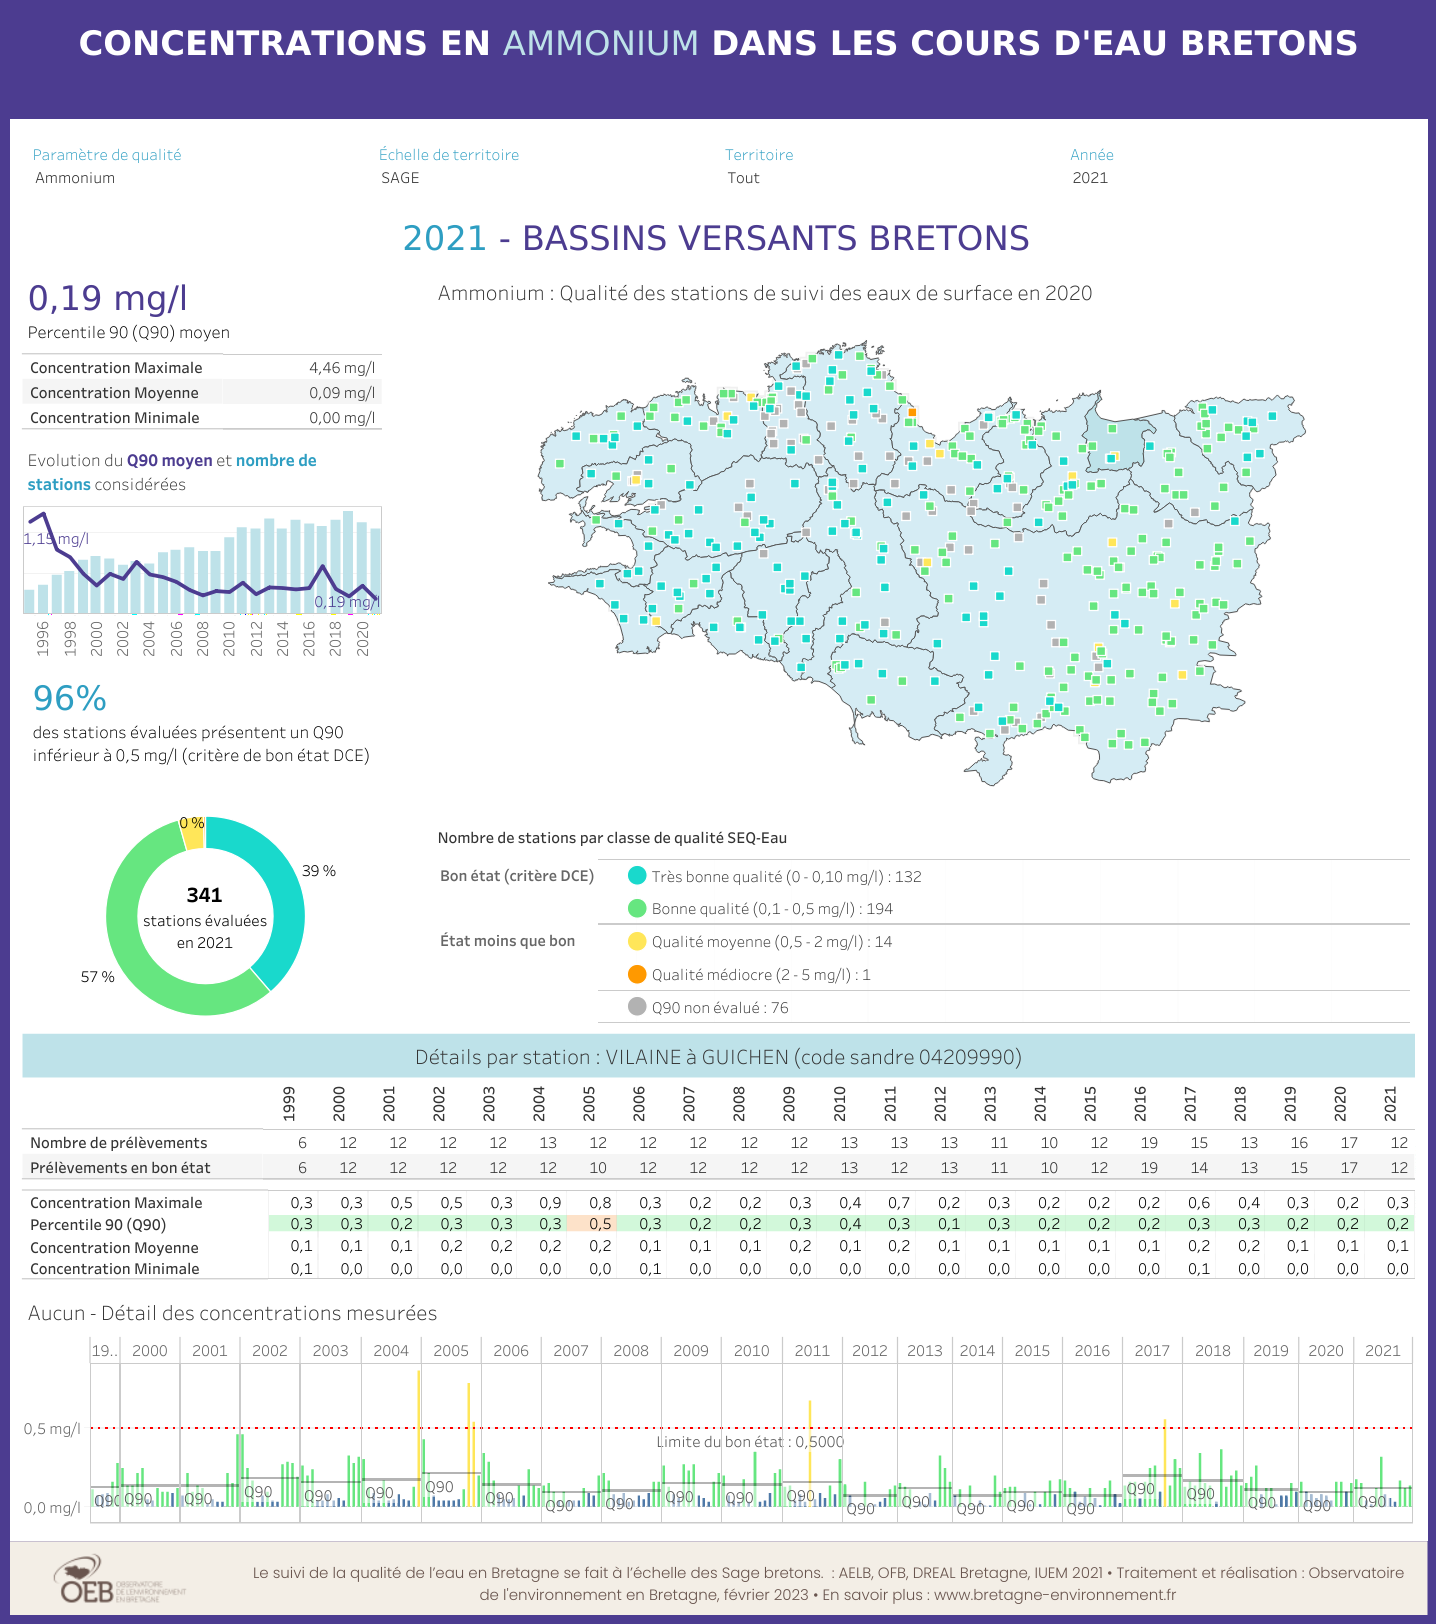Click the orange 2005 Q90 cell 0,5
Screen dimensions: 1436x1624
pos(592,1224)
